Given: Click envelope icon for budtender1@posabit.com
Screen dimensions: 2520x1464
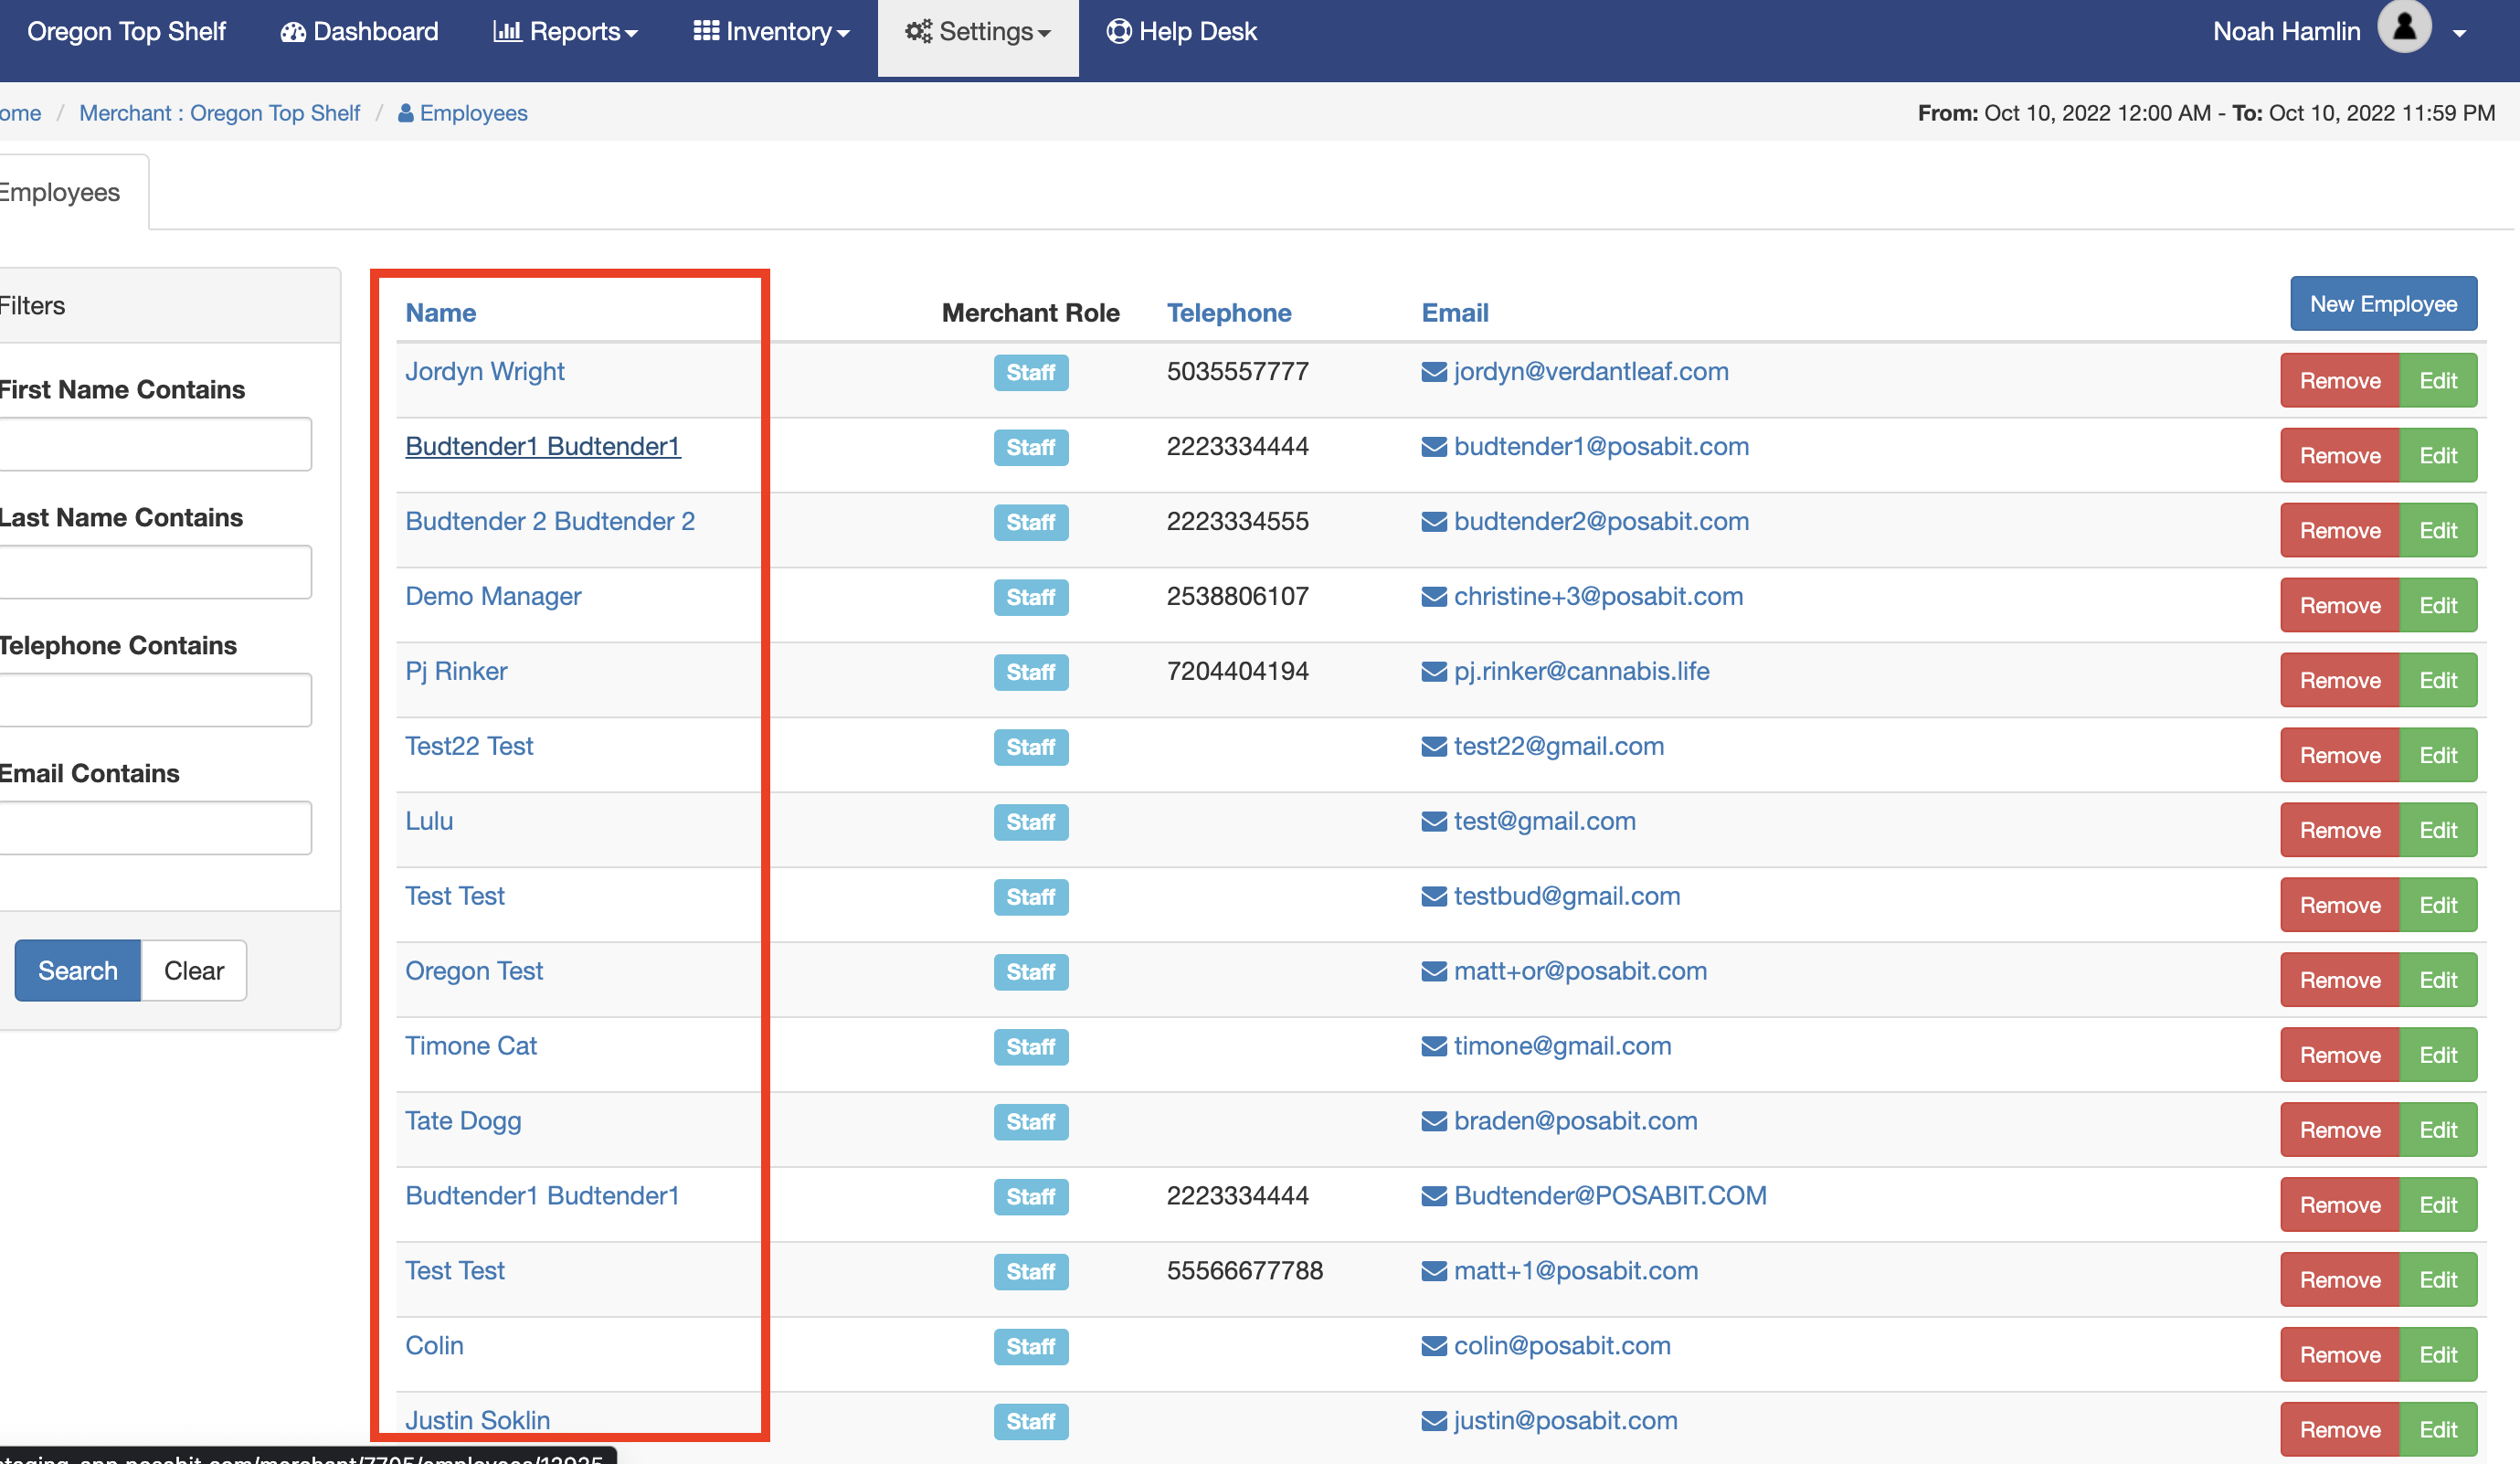Looking at the screenshot, I should [1434, 447].
